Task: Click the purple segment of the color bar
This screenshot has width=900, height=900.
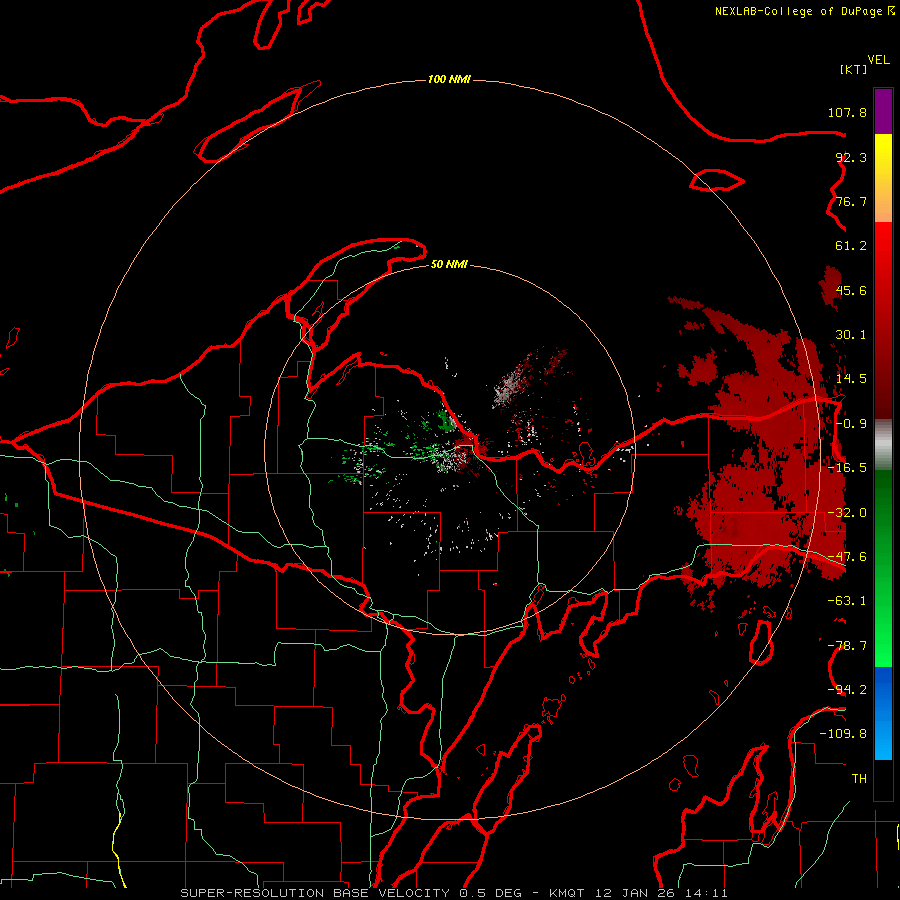Action: [883, 112]
